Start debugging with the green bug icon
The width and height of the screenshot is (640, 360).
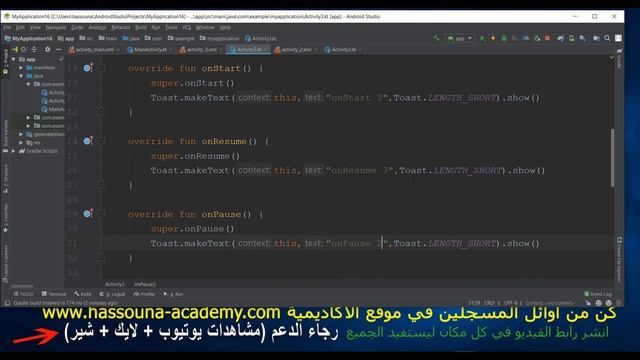click(504, 38)
